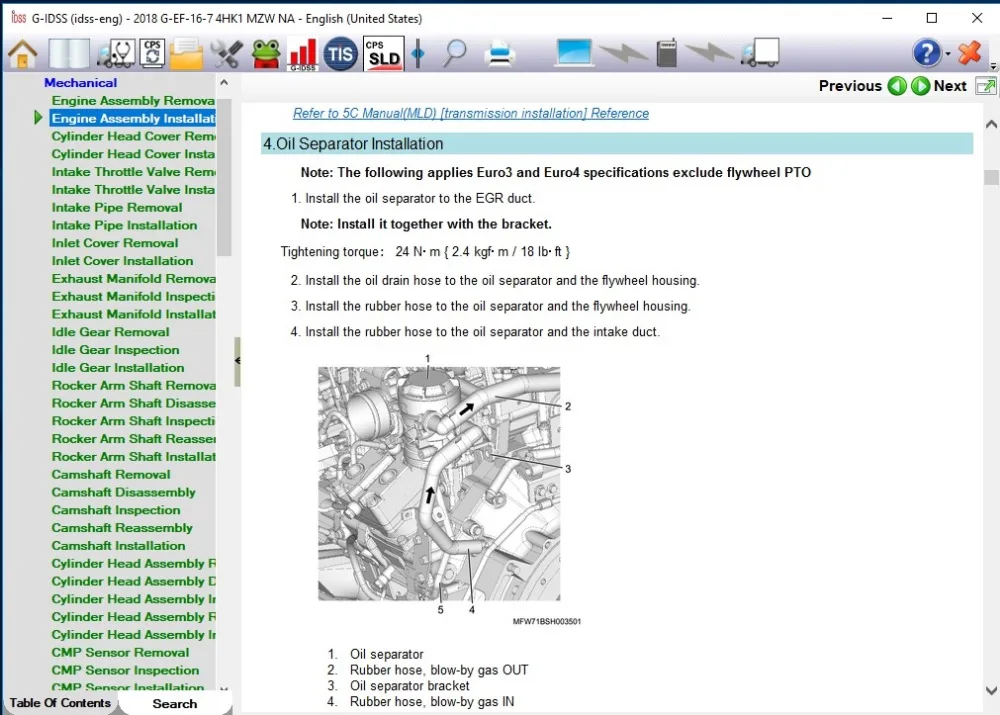Open Inlet Cover Removal topic
1000x715 pixels.
point(115,243)
